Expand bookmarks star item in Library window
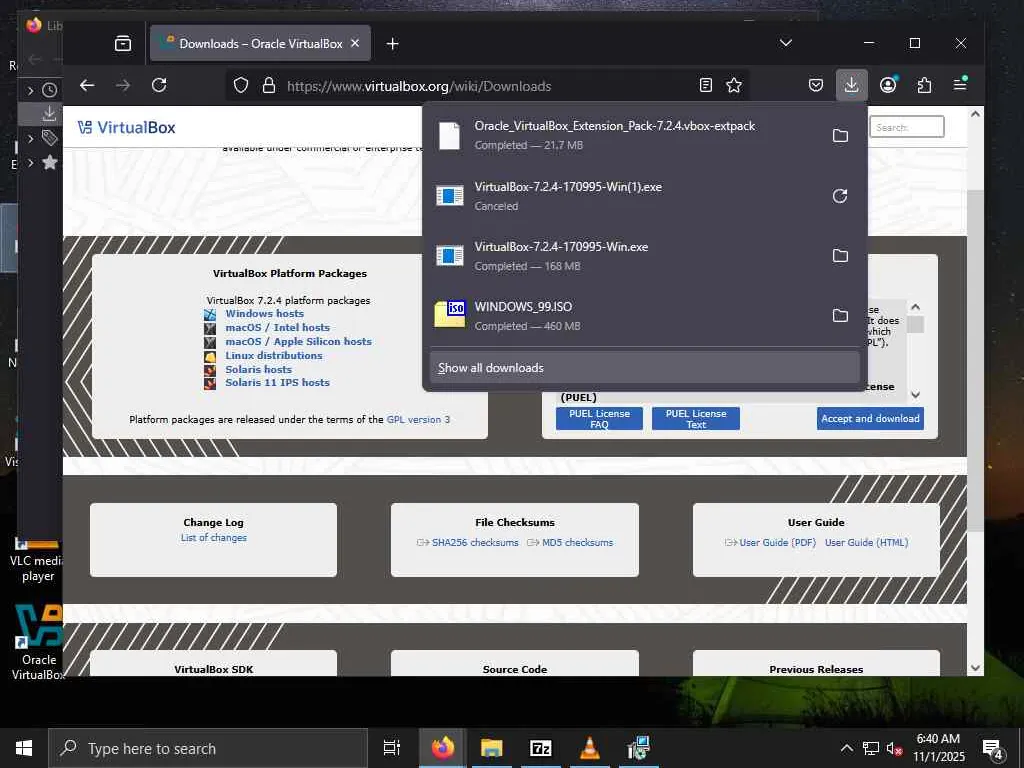The image size is (1024, 768). coord(31,162)
